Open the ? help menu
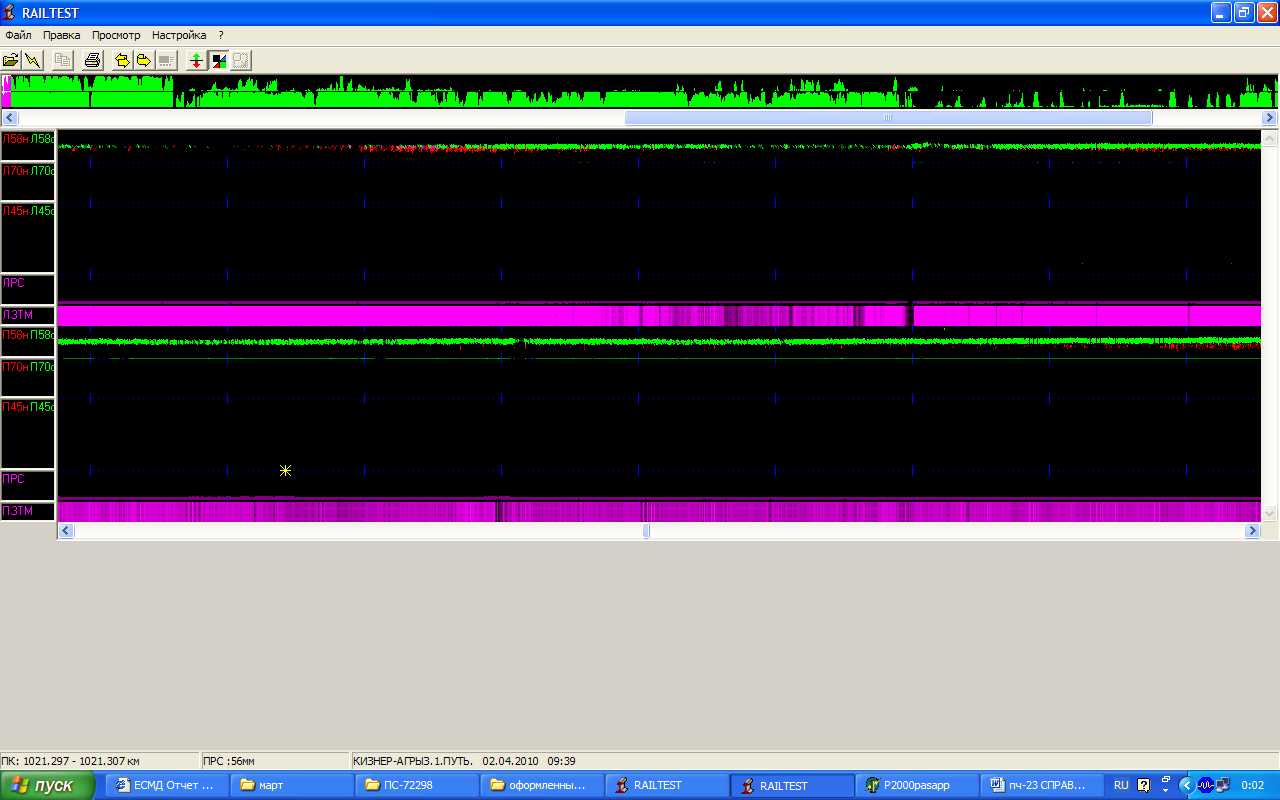The height and width of the screenshot is (800, 1280). (221, 35)
